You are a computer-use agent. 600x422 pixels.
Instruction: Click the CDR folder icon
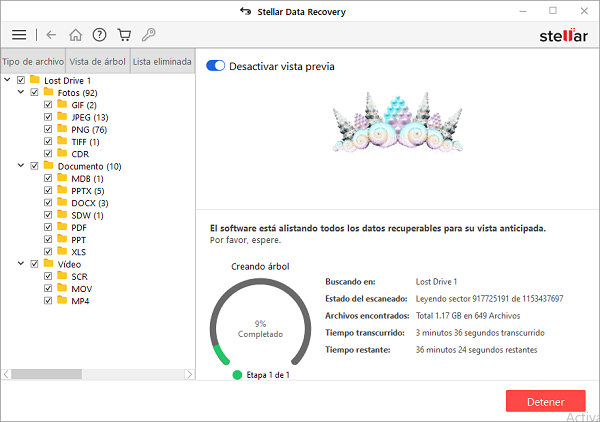click(x=62, y=153)
